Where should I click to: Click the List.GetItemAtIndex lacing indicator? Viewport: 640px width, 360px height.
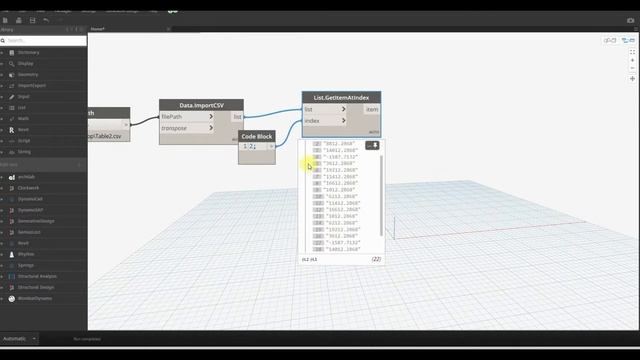click(x=374, y=132)
